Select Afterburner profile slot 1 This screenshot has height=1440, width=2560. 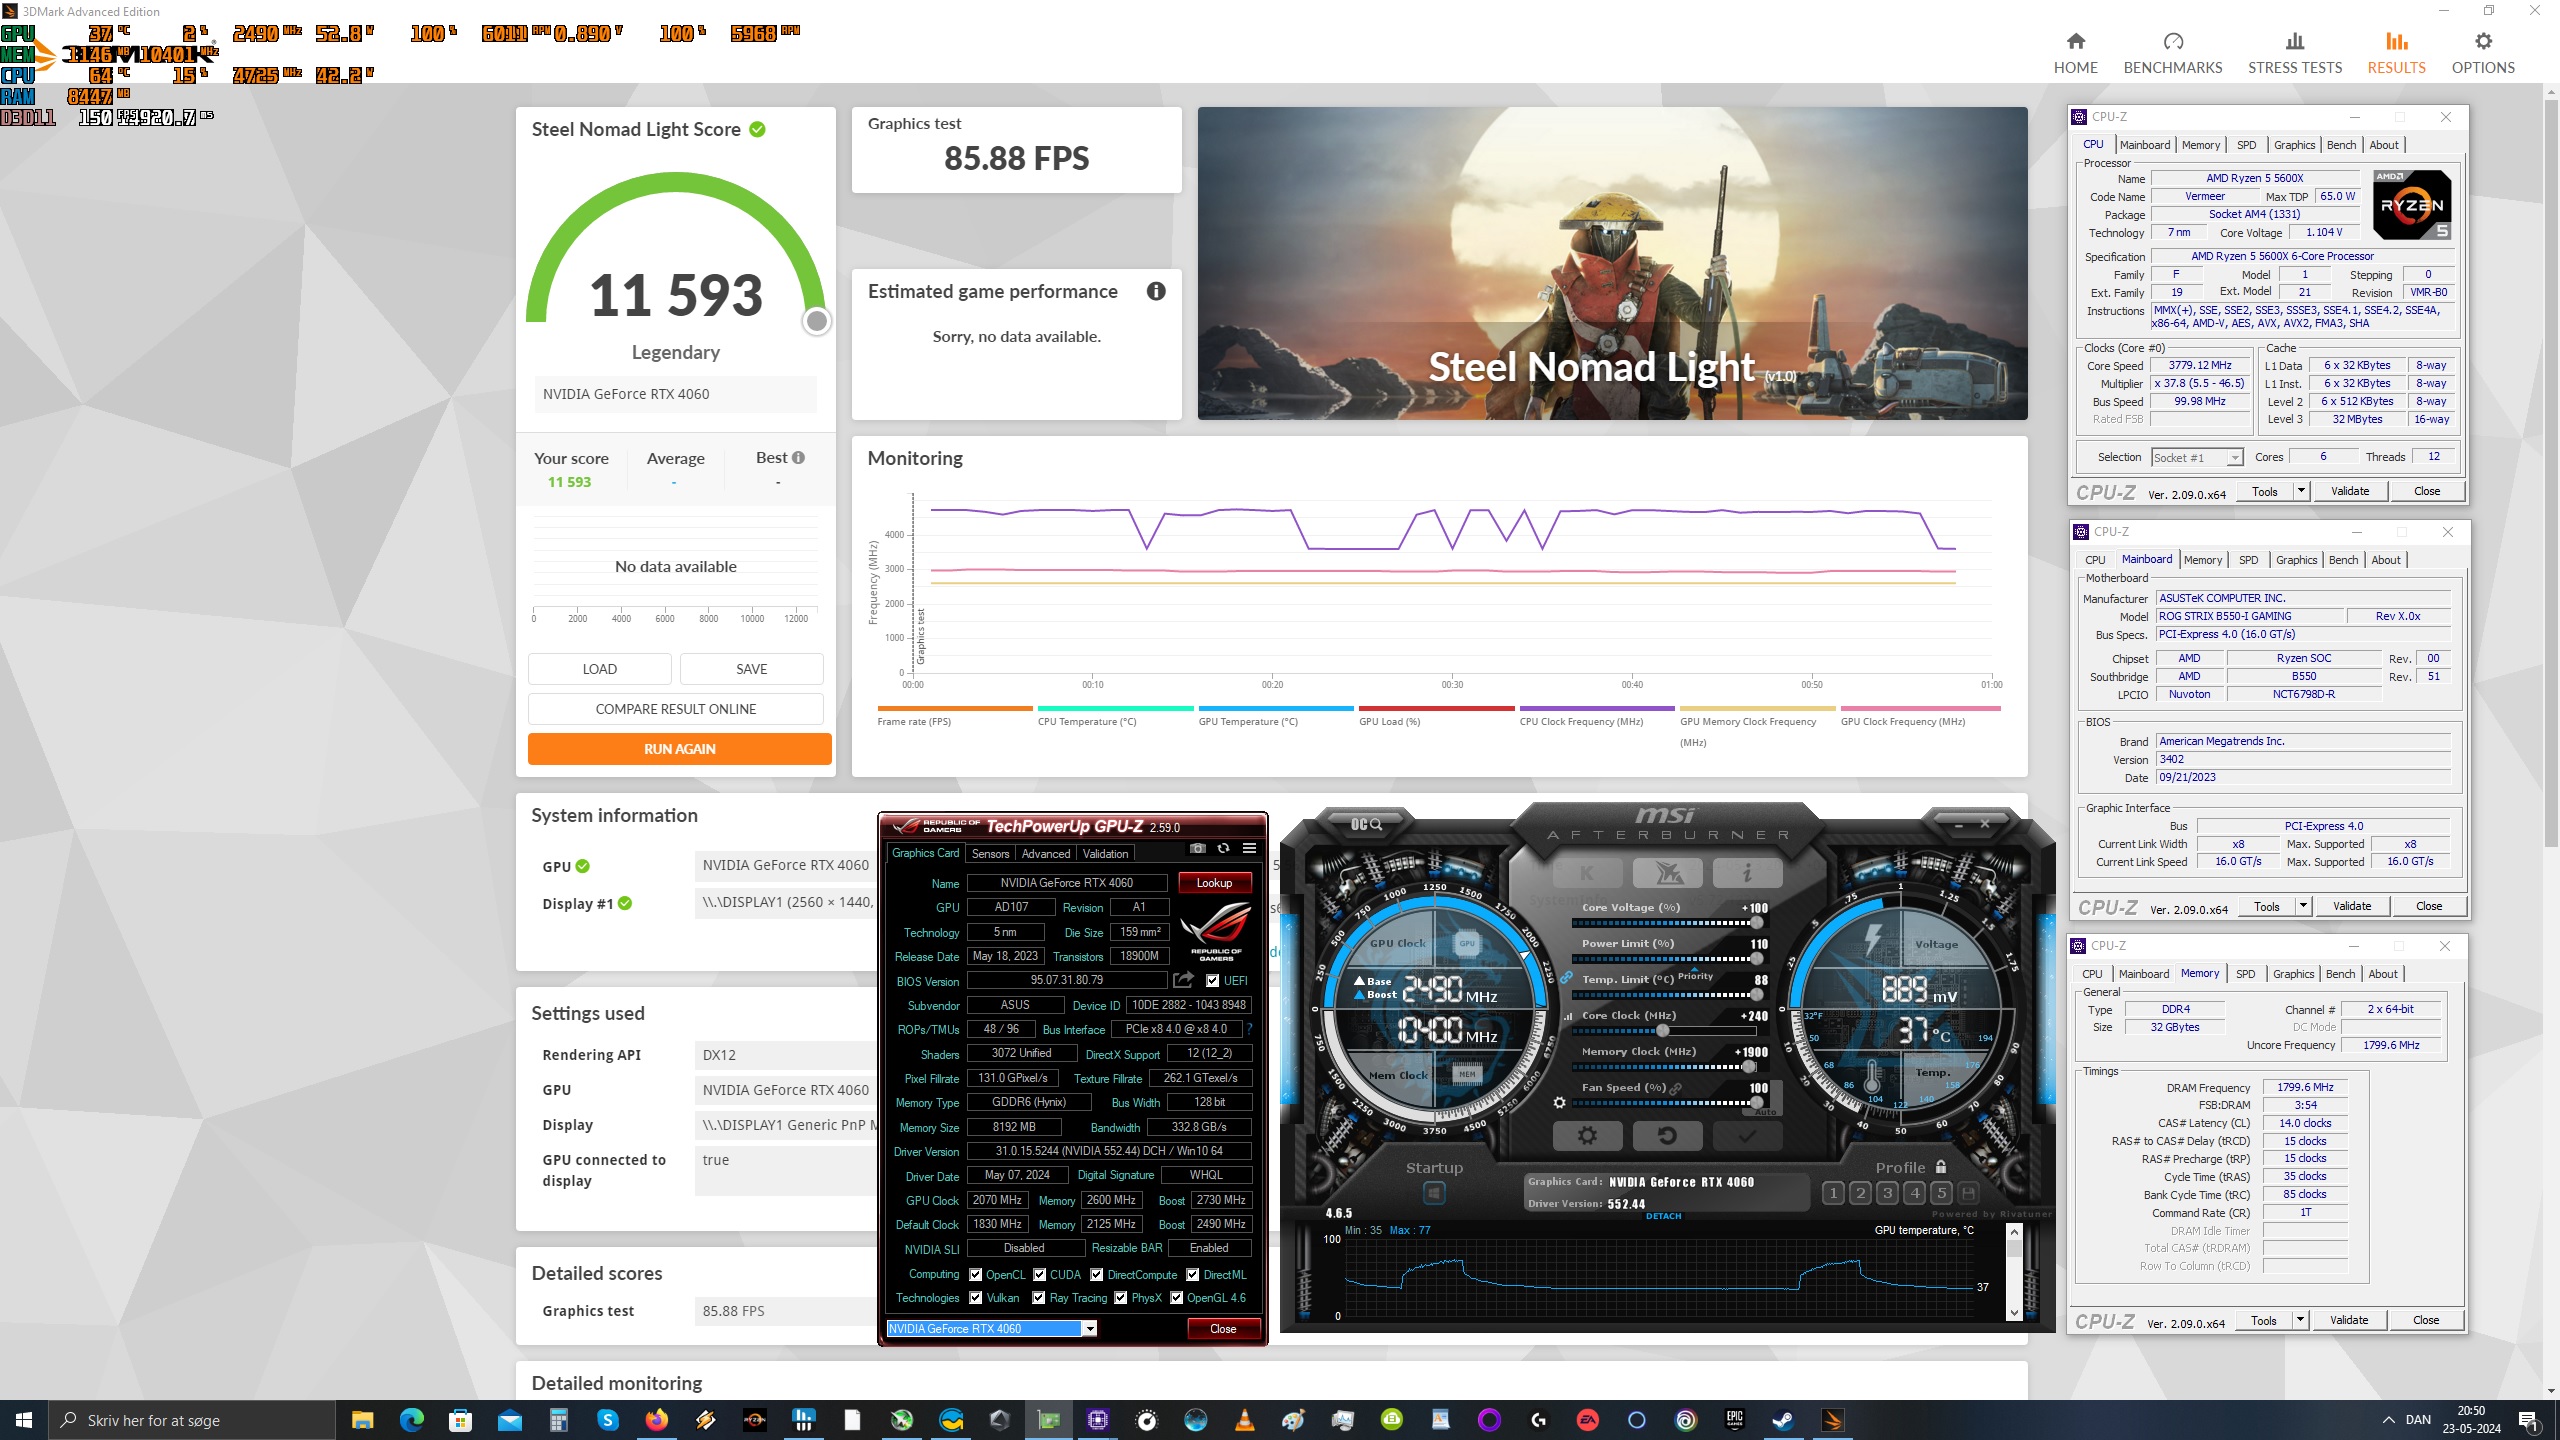(1833, 1193)
